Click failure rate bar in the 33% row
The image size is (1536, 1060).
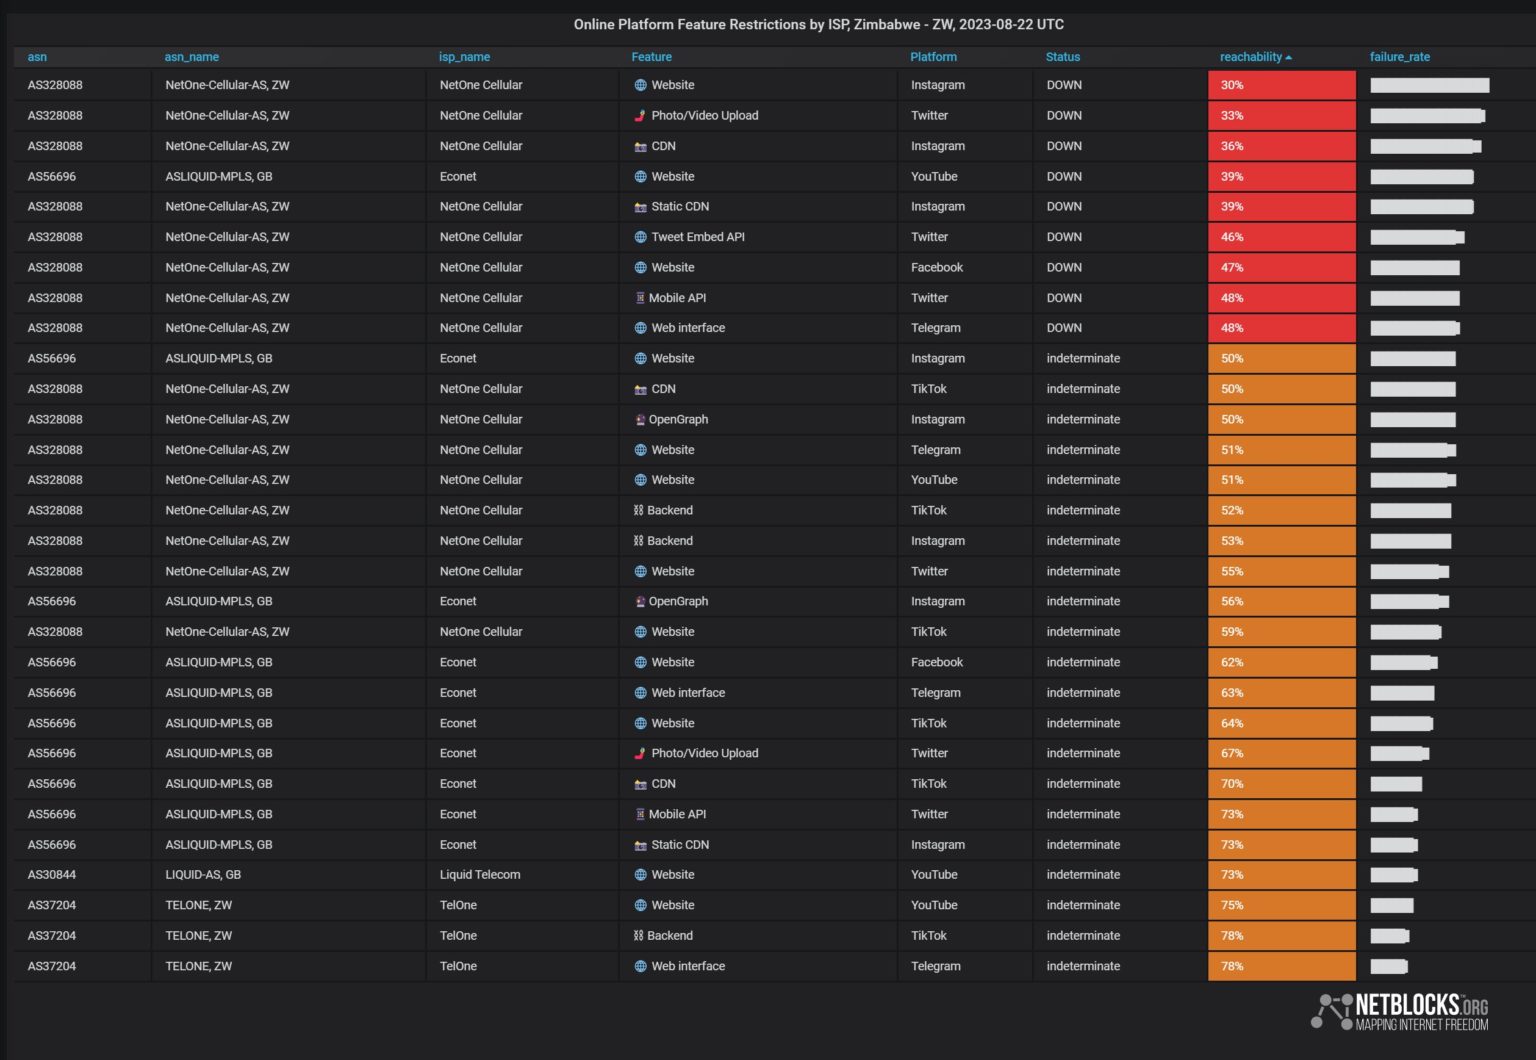[x=1427, y=116]
